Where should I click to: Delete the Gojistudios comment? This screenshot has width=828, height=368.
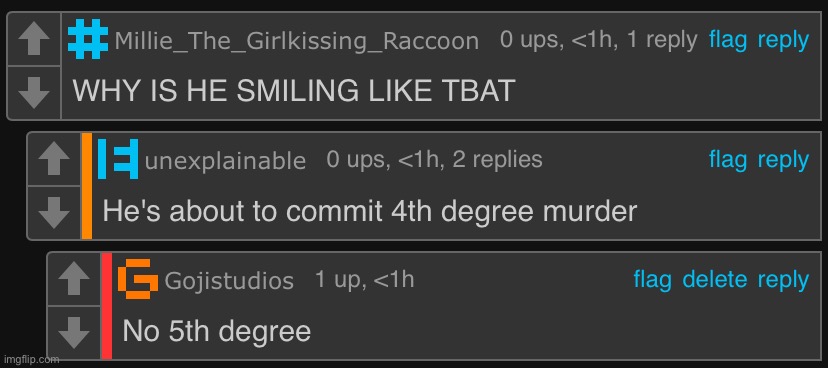click(714, 280)
